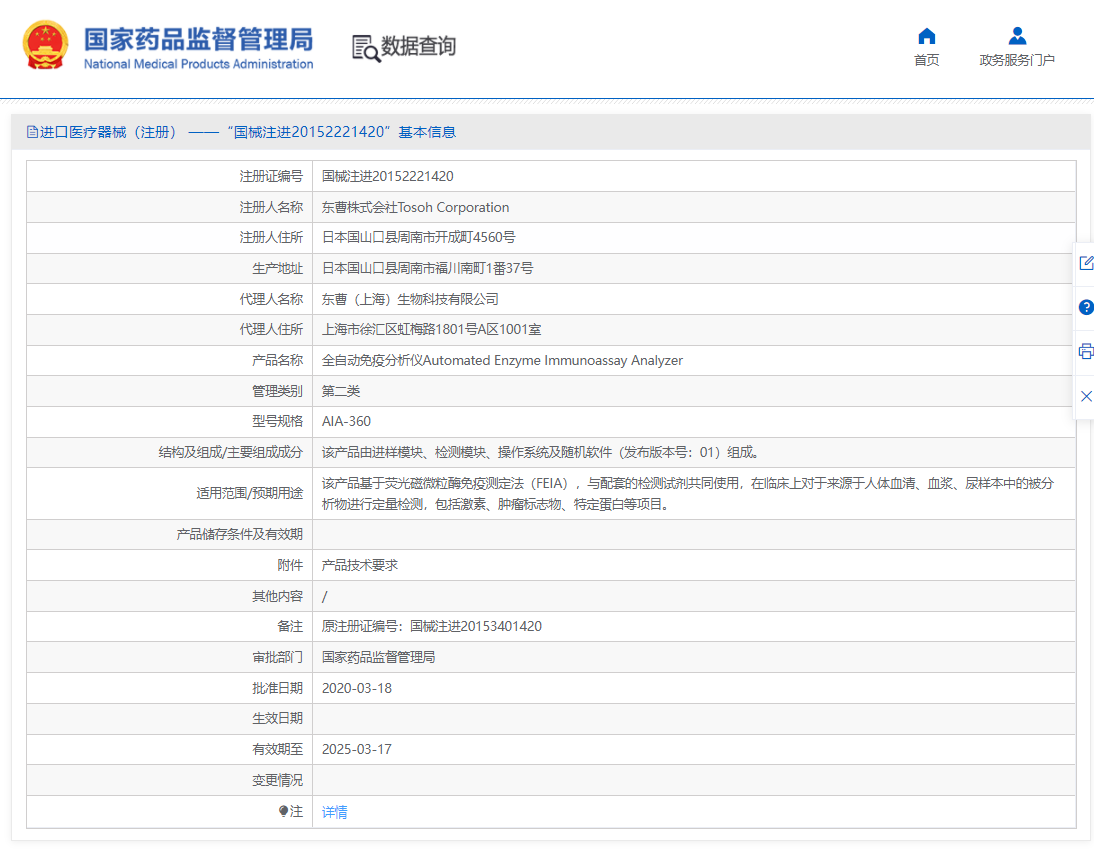Go to 首页 home icon
Screen dimensions: 1094x852
coord(927,36)
